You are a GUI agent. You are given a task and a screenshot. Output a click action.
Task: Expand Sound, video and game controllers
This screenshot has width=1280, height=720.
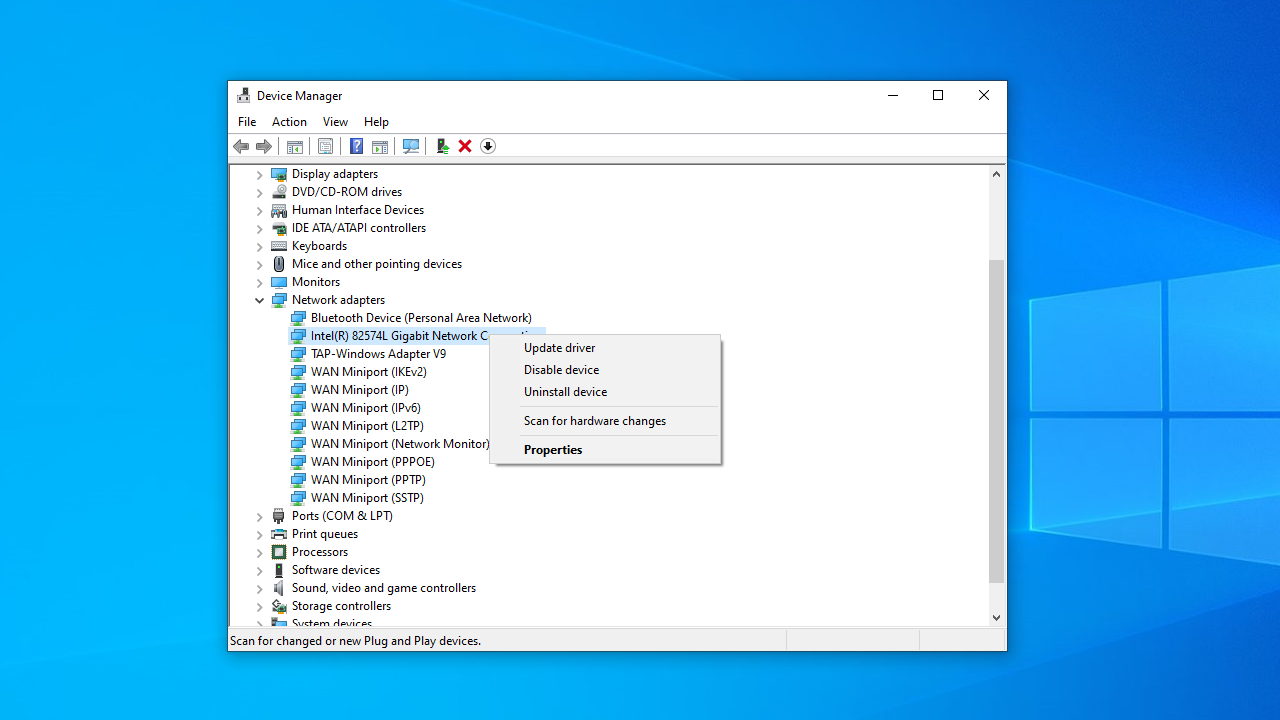pyautogui.click(x=260, y=588)
